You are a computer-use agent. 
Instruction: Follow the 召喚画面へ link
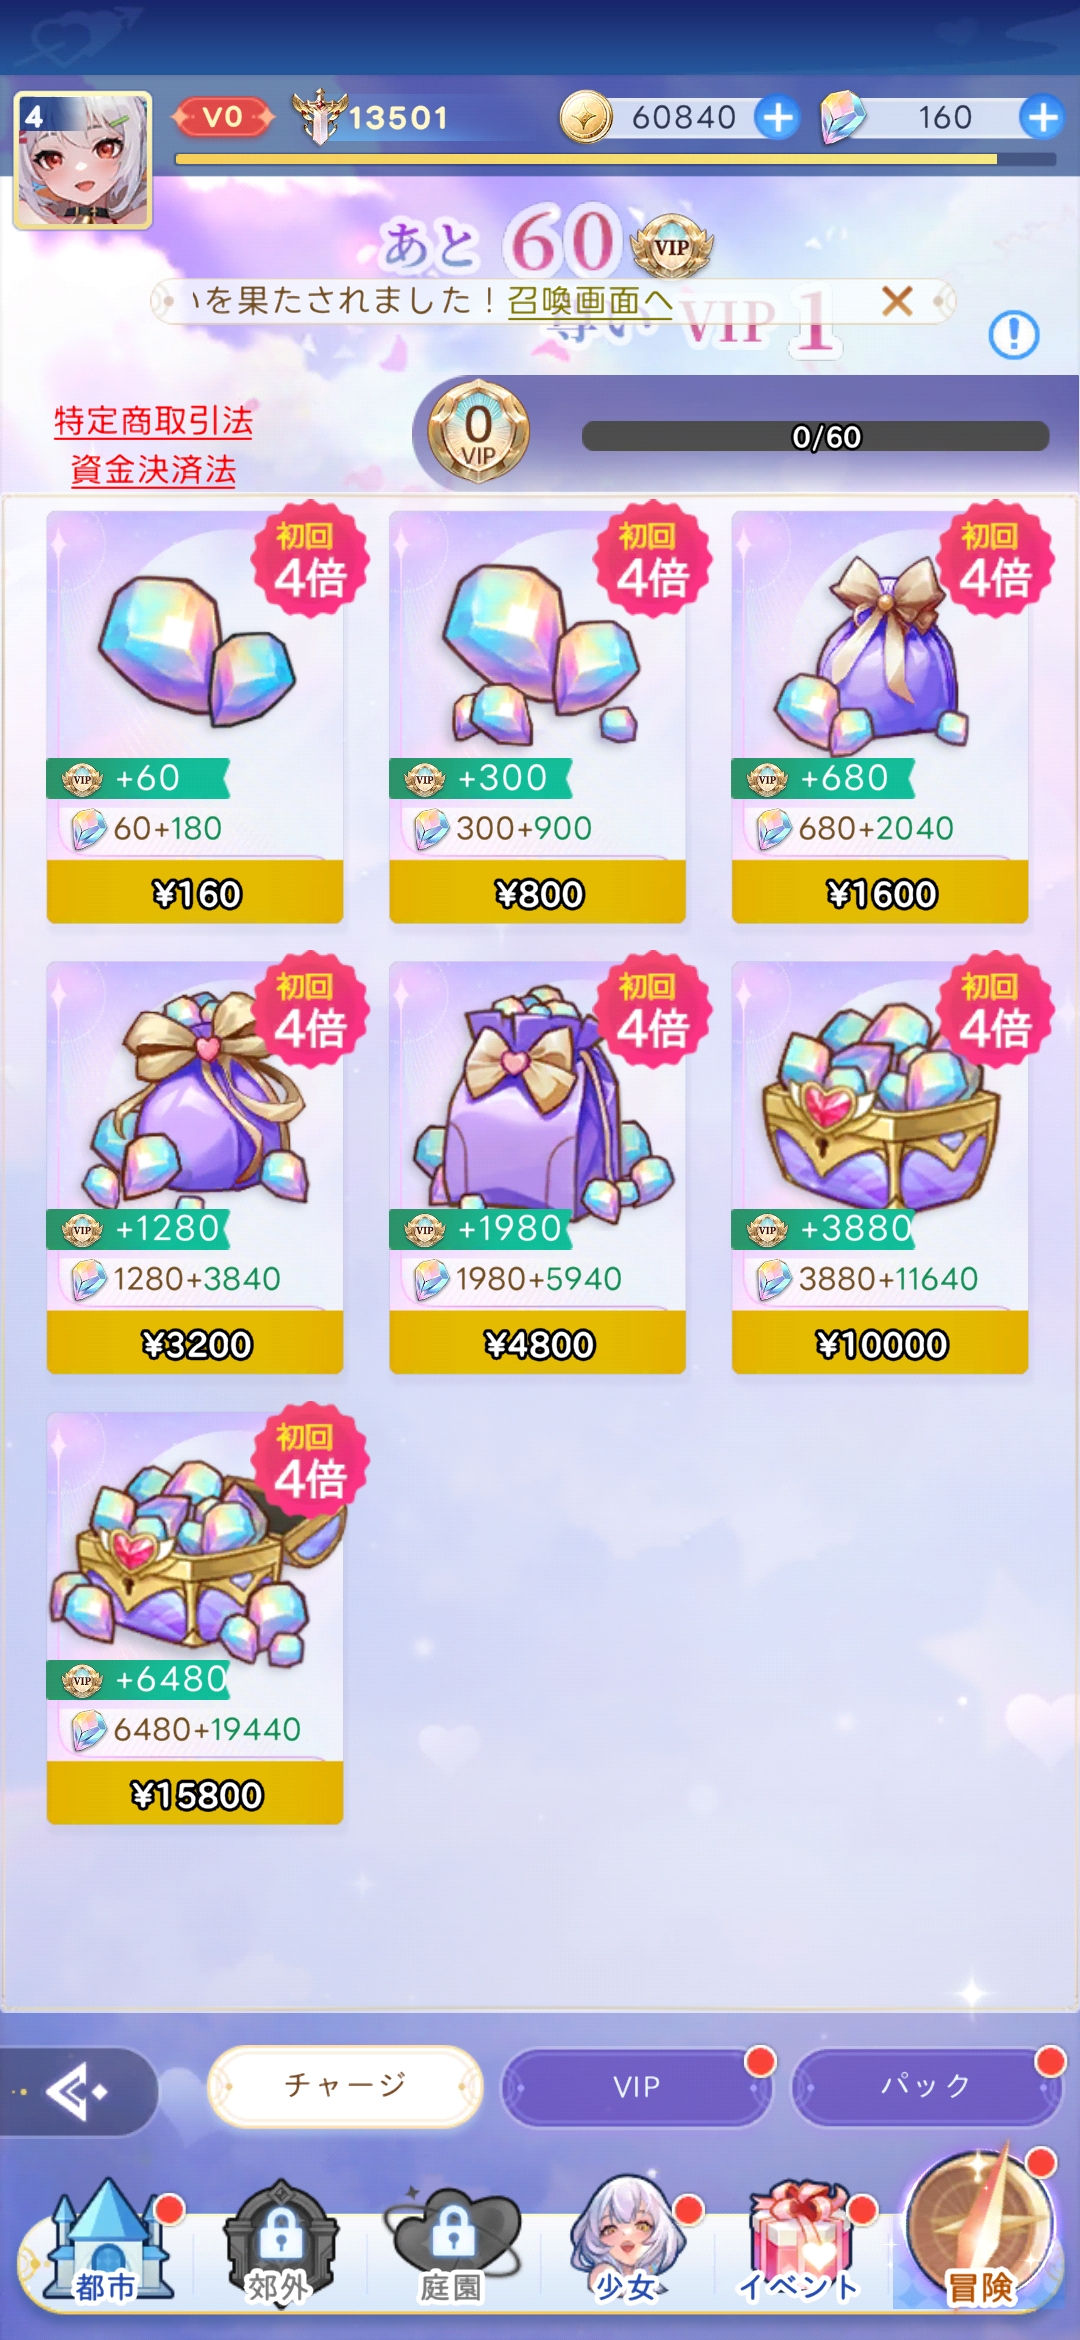tap(589, 300)
